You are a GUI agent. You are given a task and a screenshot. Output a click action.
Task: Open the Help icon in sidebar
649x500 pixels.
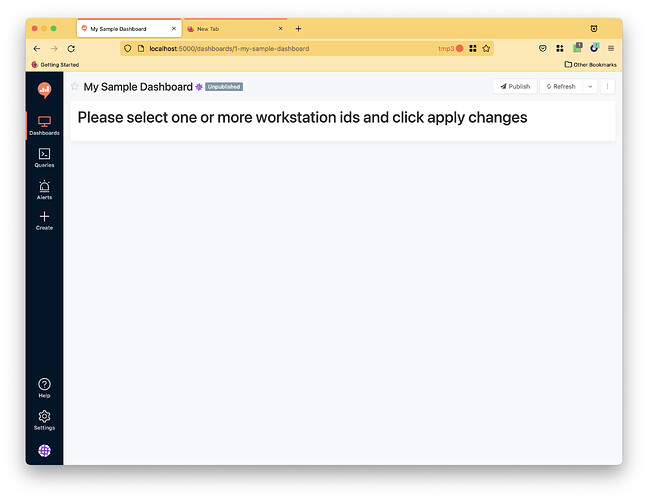44,388
